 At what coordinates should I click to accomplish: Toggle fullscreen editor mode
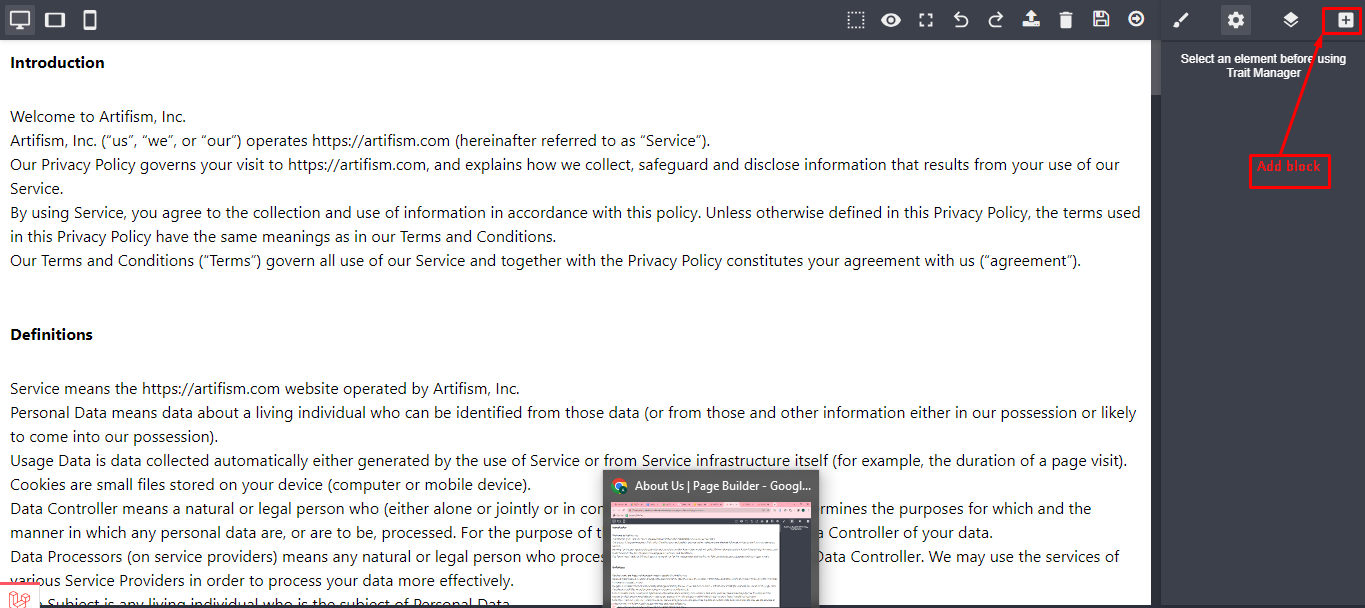[x=926, y=20]
